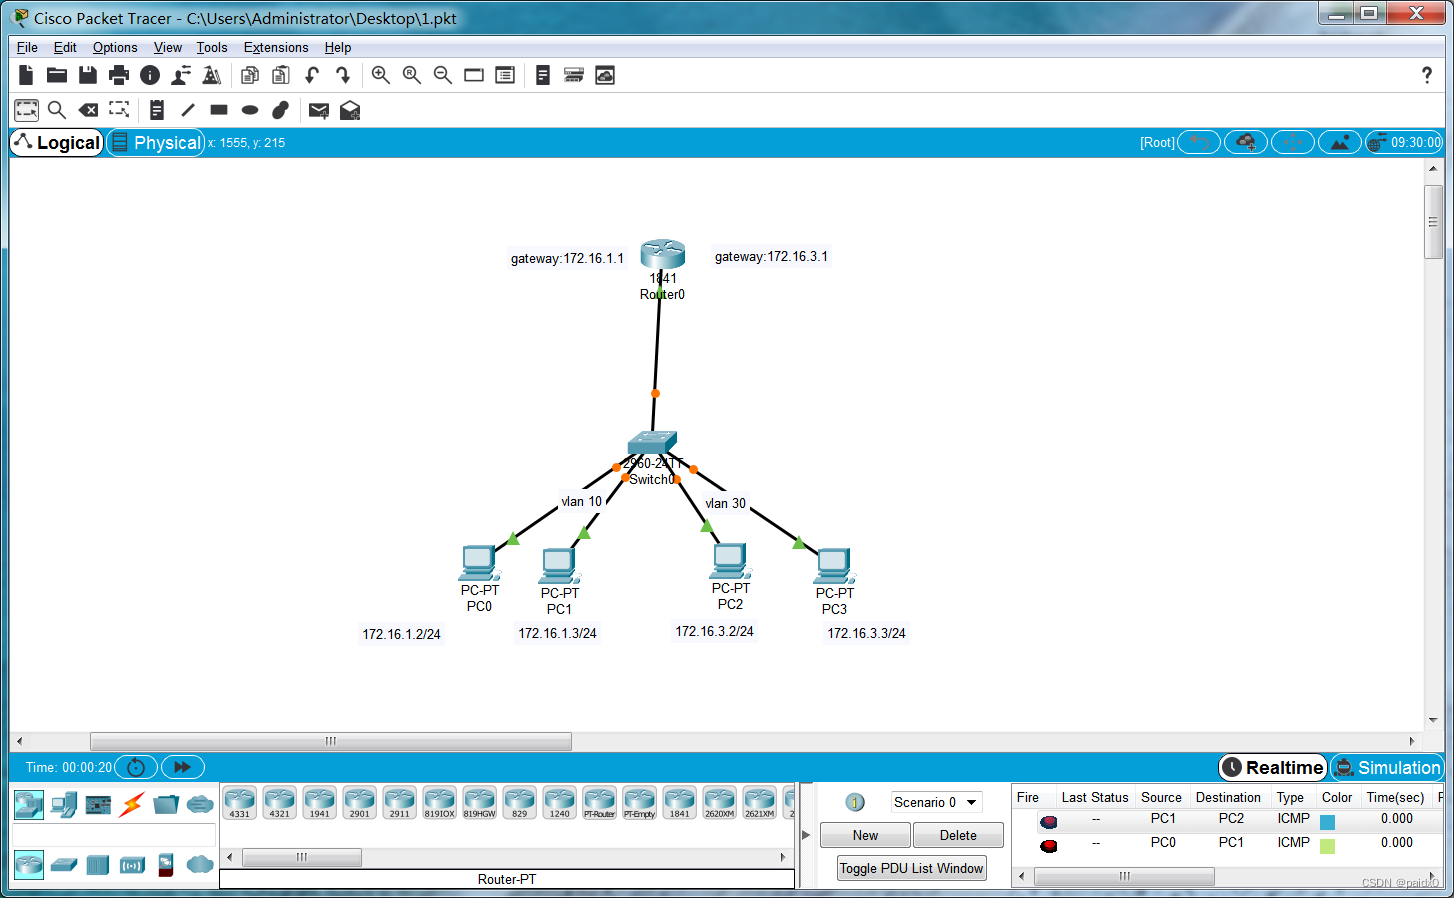1454x898 pixels.
Task: Open the Options menu
Action: [x=115, y=47]
